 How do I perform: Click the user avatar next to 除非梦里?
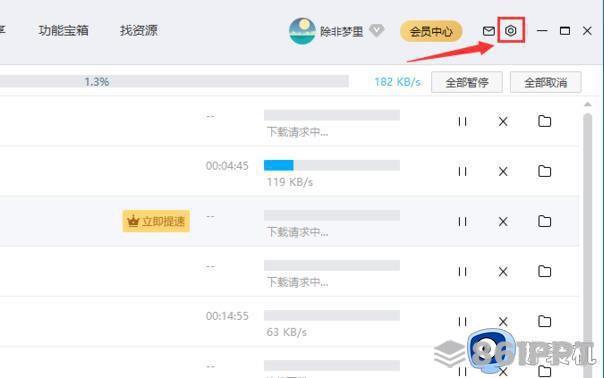click(302, 31)
